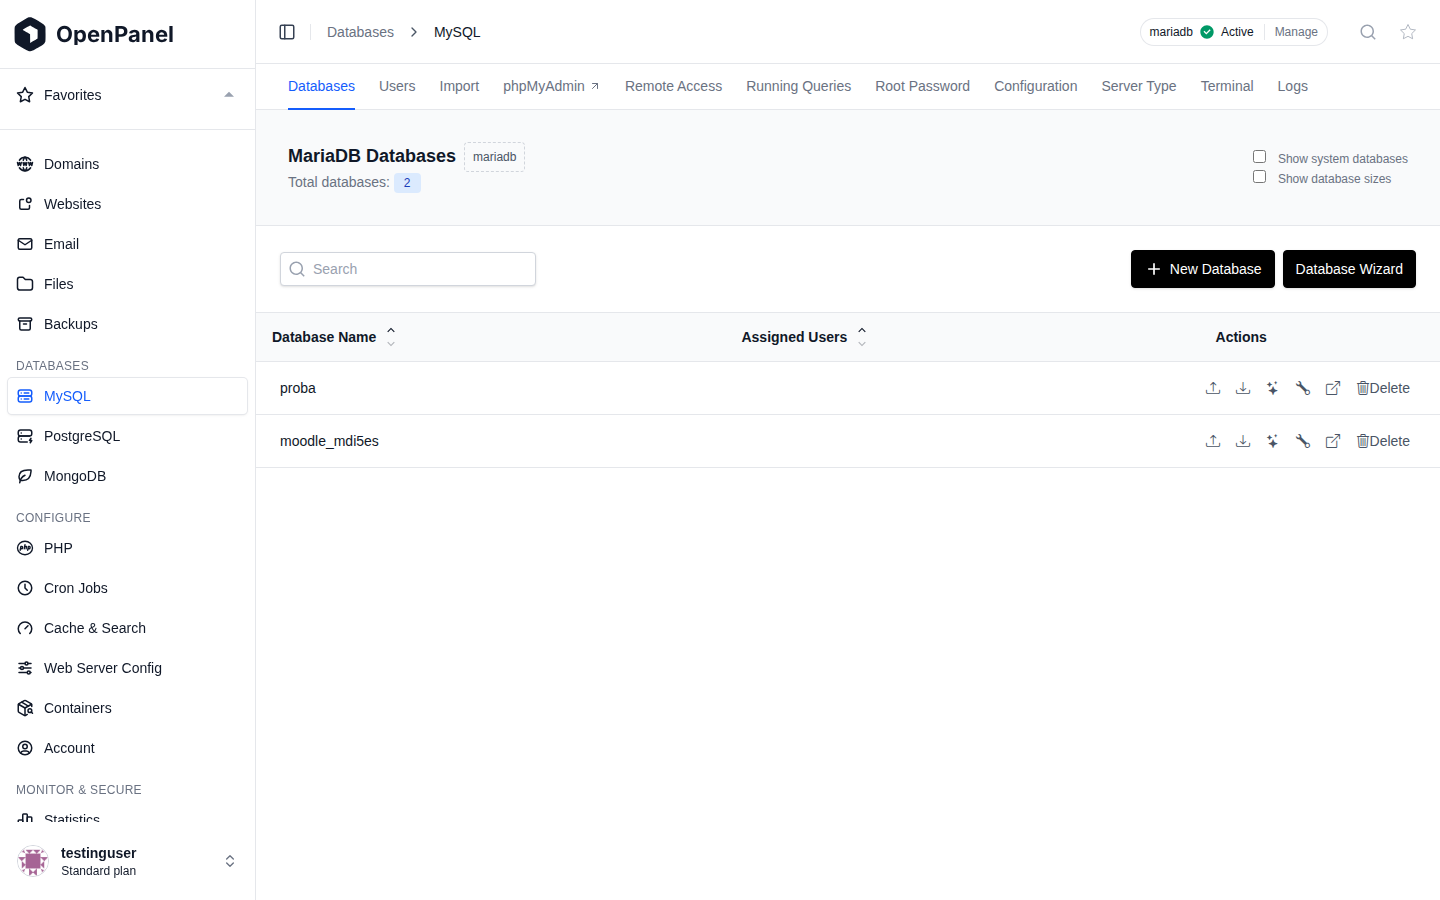Delete the moodle_mdi5es database
Screen dimensions: 1440x900
1383,441
